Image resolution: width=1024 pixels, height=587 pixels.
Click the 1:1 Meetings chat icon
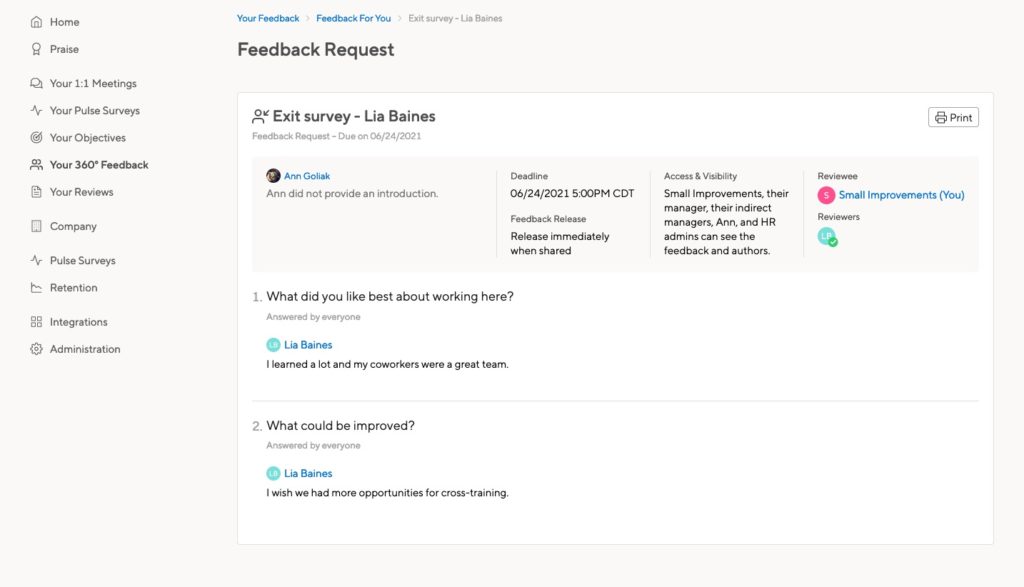(37, 84)
